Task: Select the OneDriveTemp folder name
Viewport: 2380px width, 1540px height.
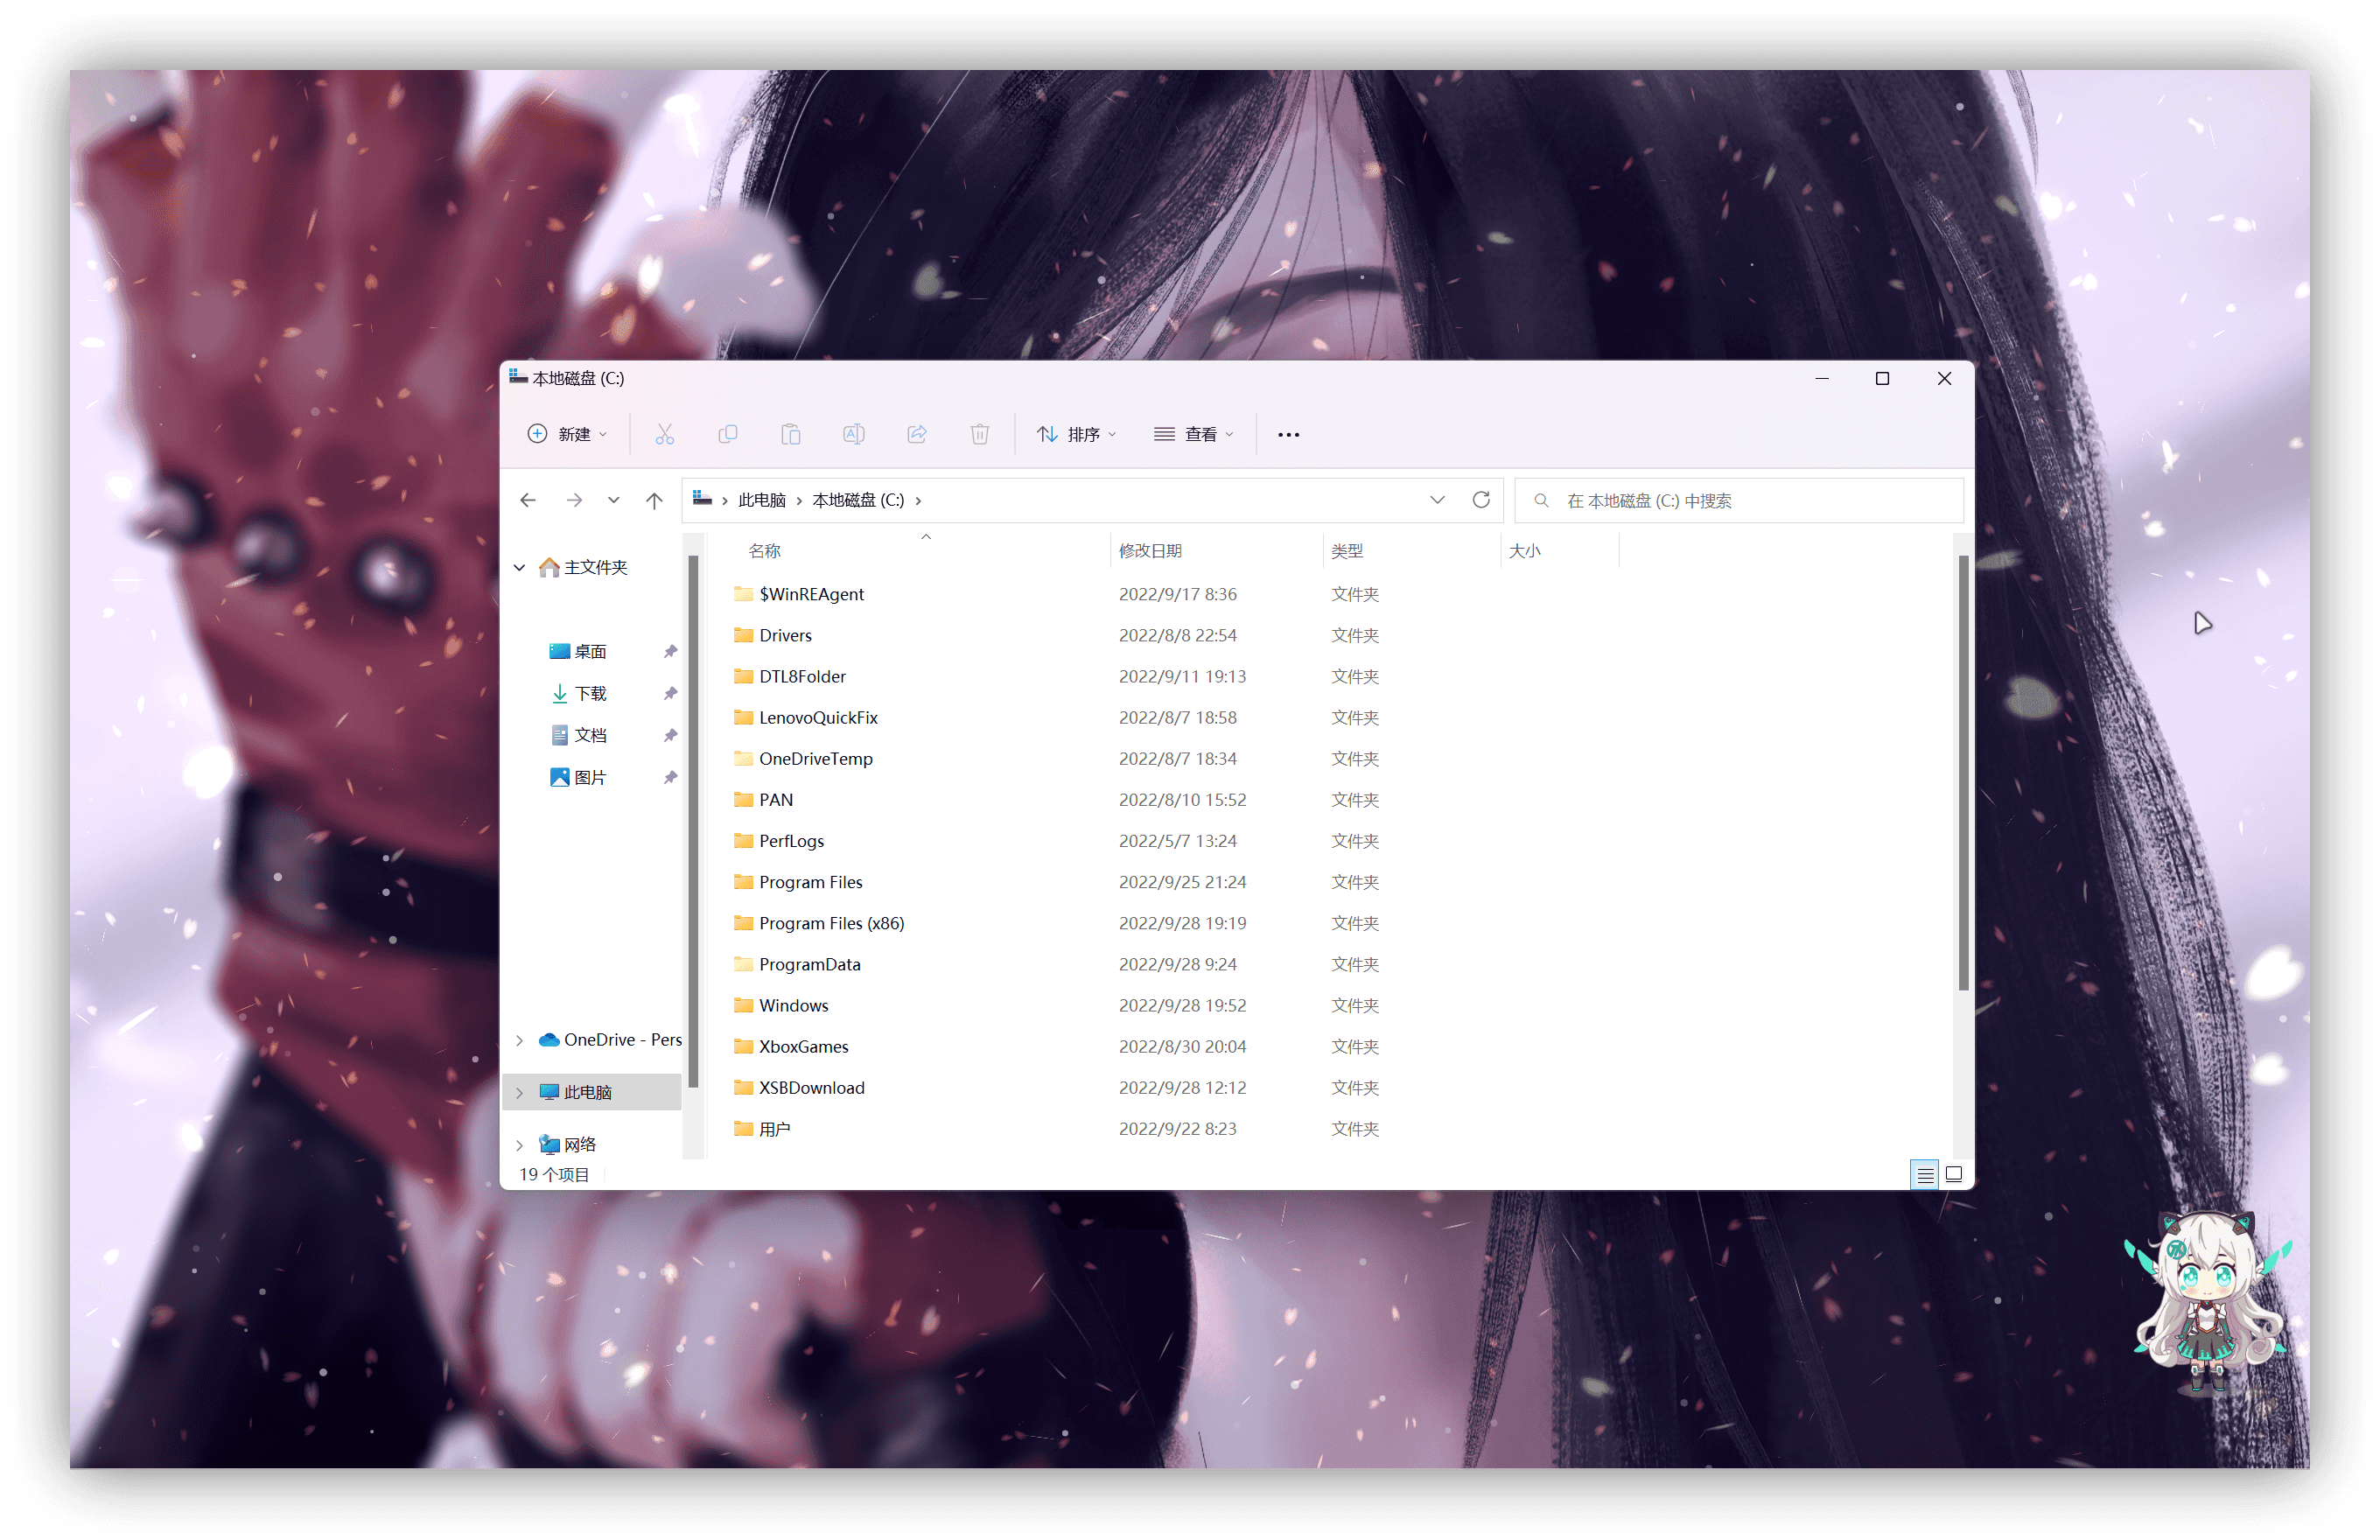Action: pyautogui.click(x=816, y=759)
